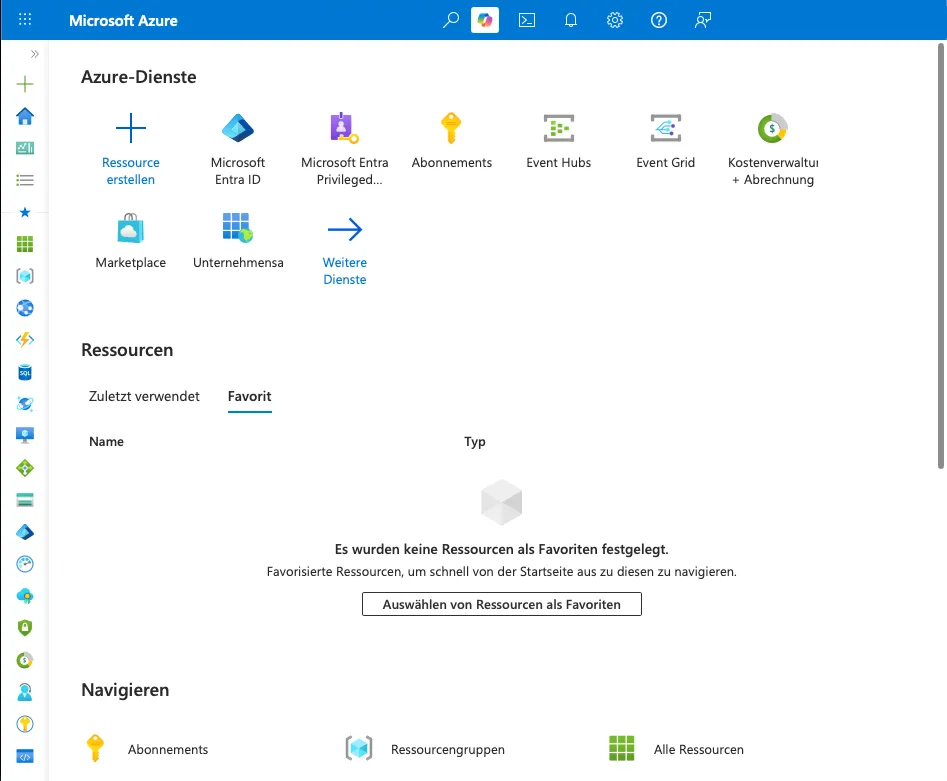Click the Favorites star in the sidebar
The image size is (947, 781).
[x=25, y=212]
